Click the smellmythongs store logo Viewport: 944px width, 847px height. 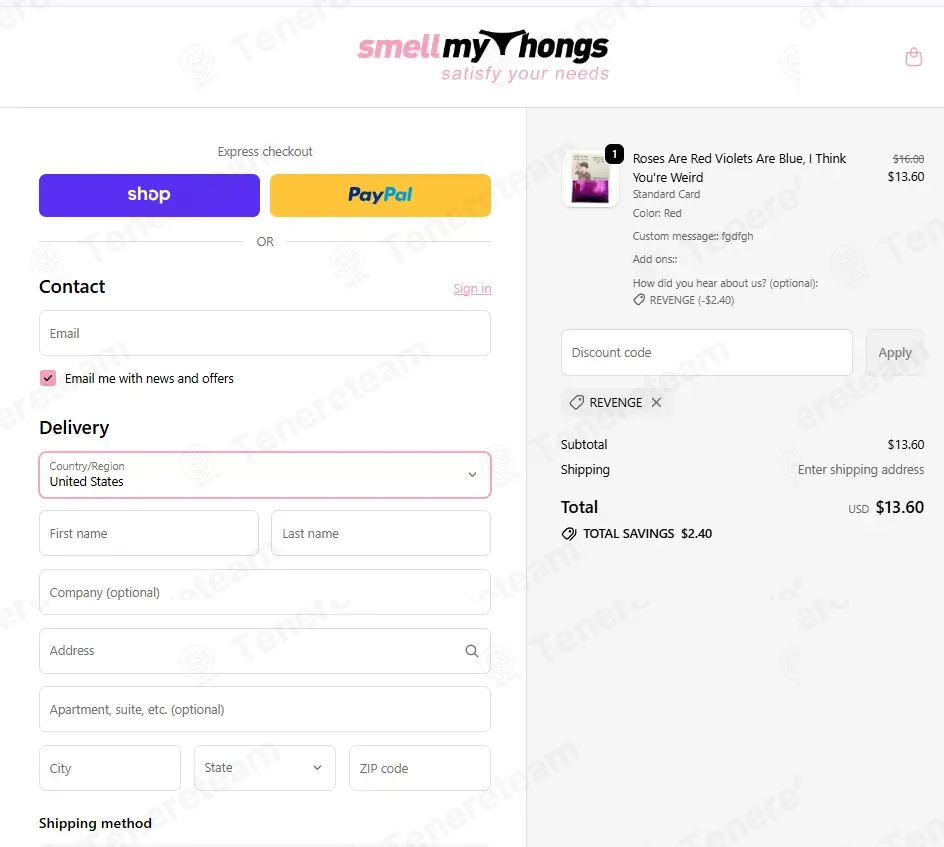pyautogui.click(x=483, y=55)
